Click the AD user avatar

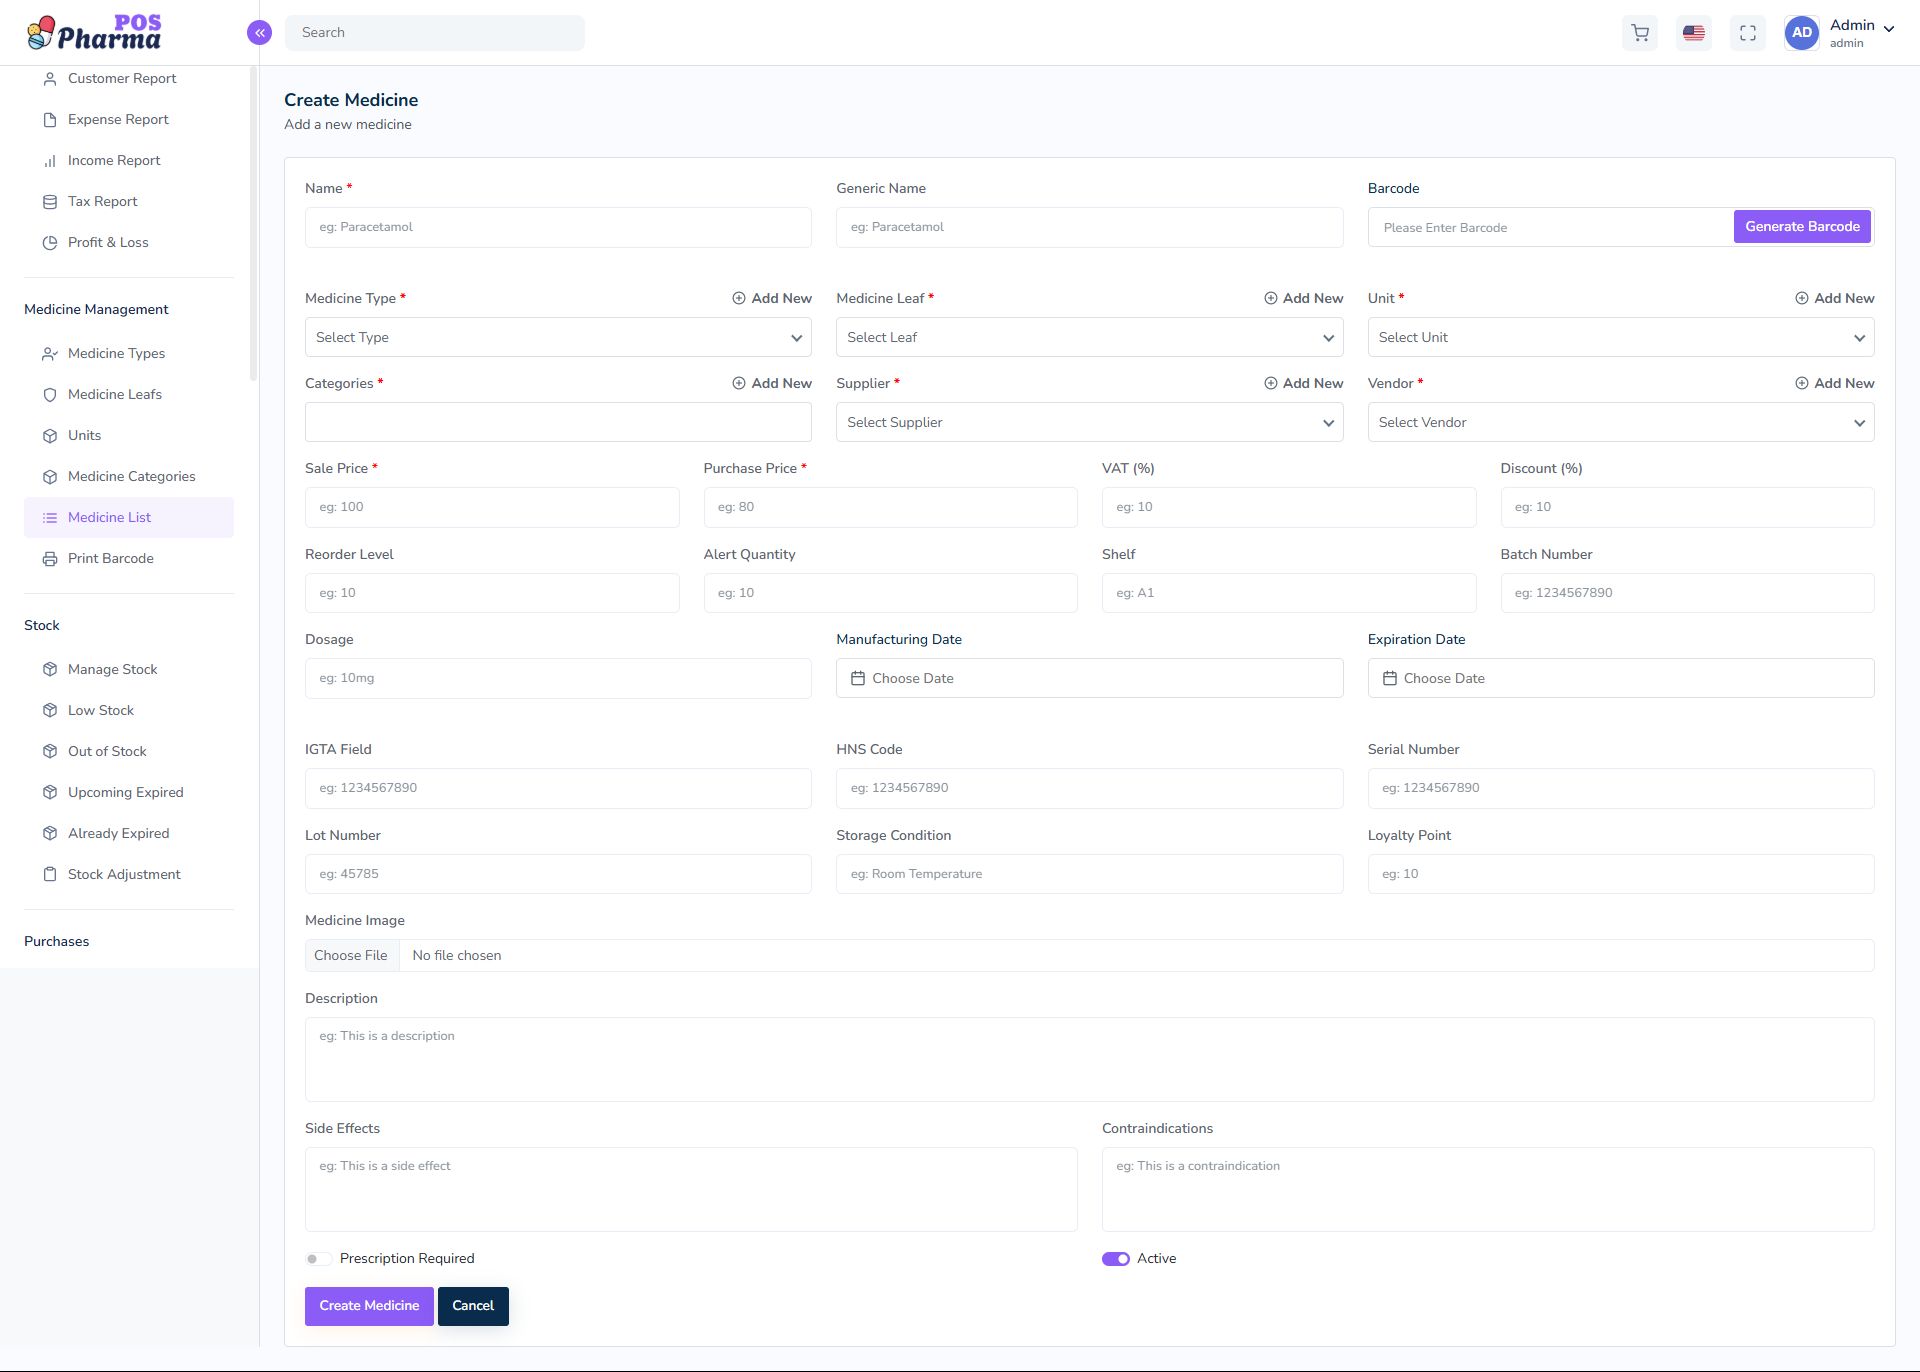(x=1802, y=33)
